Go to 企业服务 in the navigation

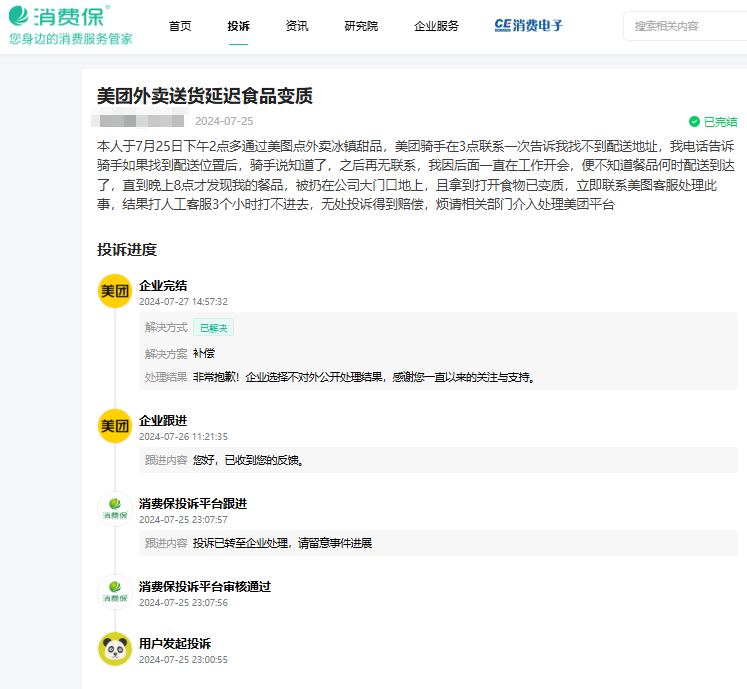(x=436, y=26)
